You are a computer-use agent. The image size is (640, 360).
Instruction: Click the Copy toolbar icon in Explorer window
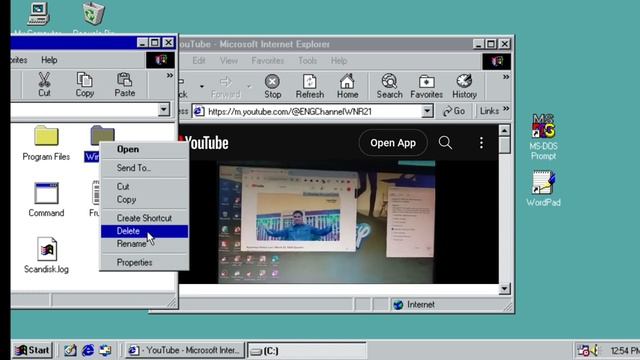coord(84,84)
